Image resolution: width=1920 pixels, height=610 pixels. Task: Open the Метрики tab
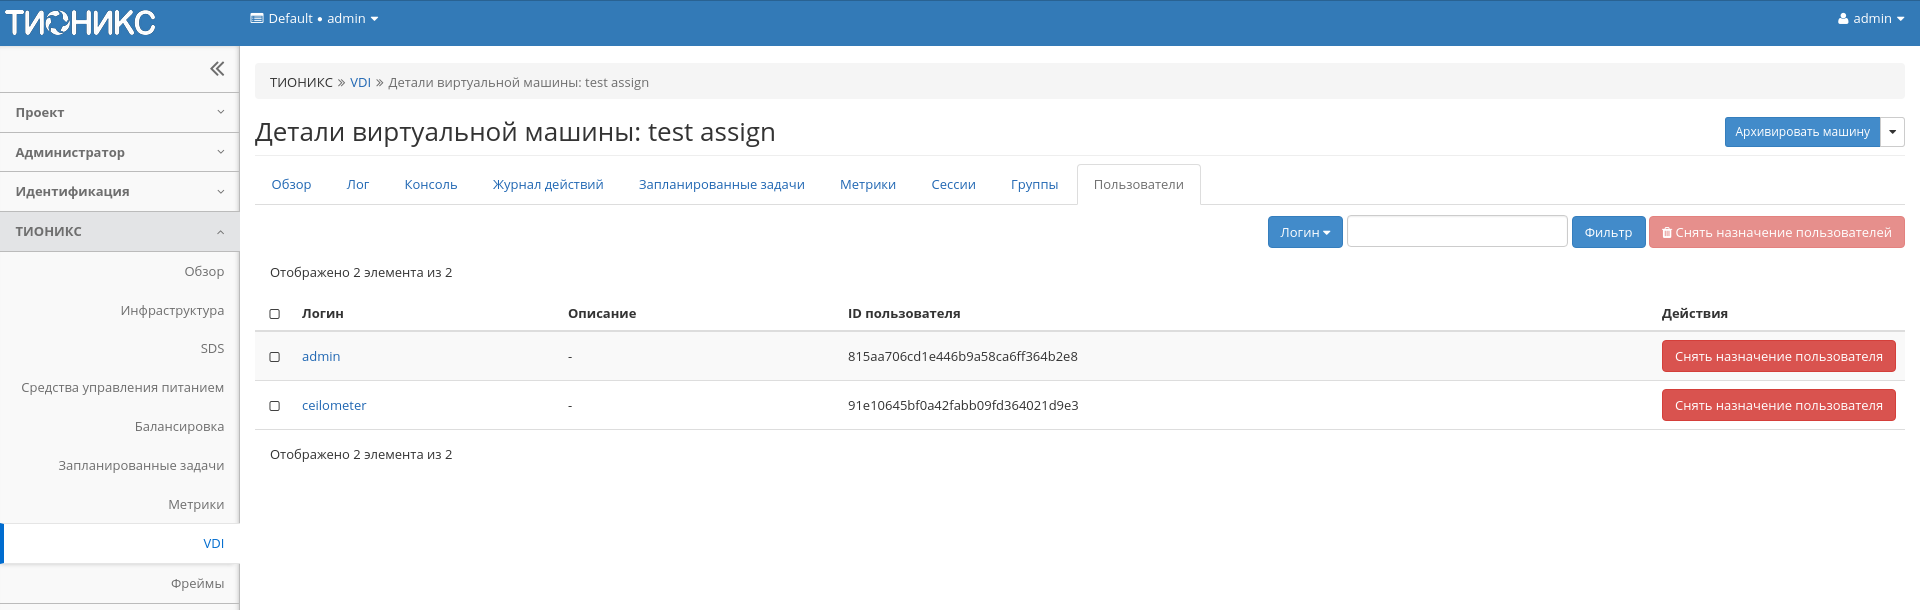pos(867,185)
